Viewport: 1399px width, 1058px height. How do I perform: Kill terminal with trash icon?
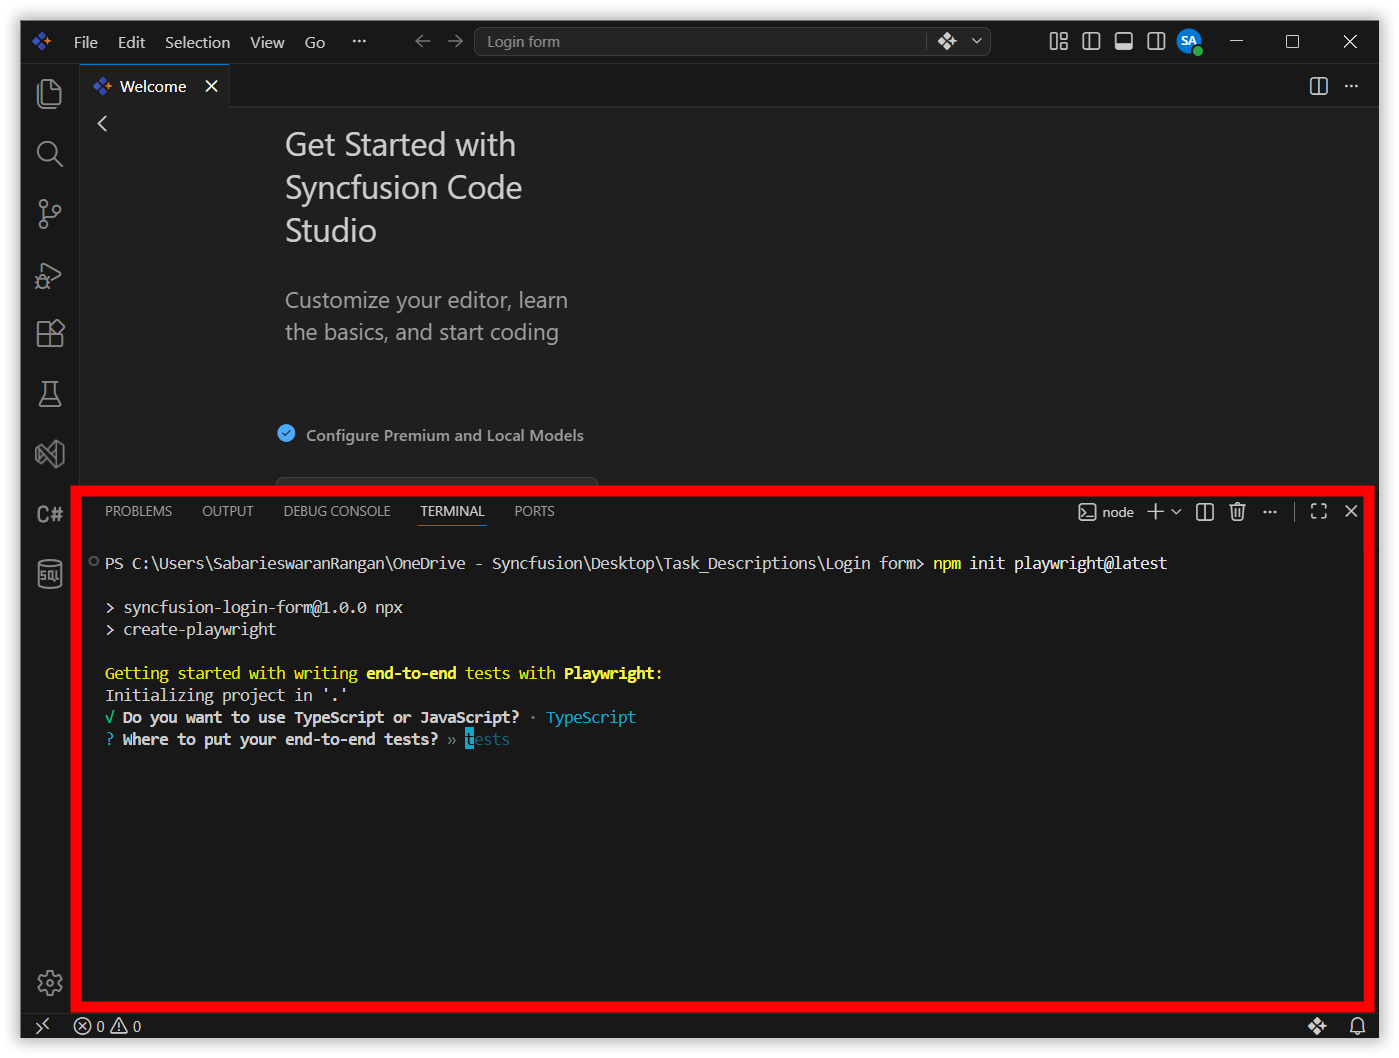click(1237, 511)
